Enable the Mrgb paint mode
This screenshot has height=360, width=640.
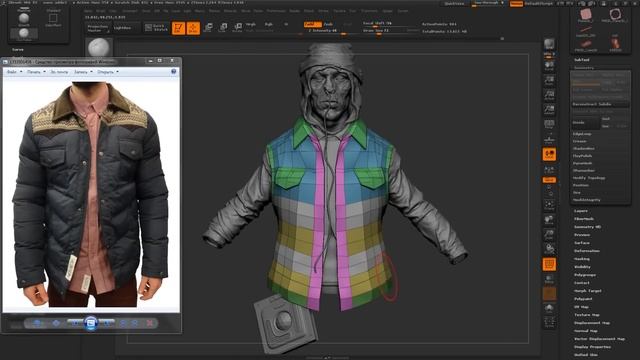click(251, 24)
